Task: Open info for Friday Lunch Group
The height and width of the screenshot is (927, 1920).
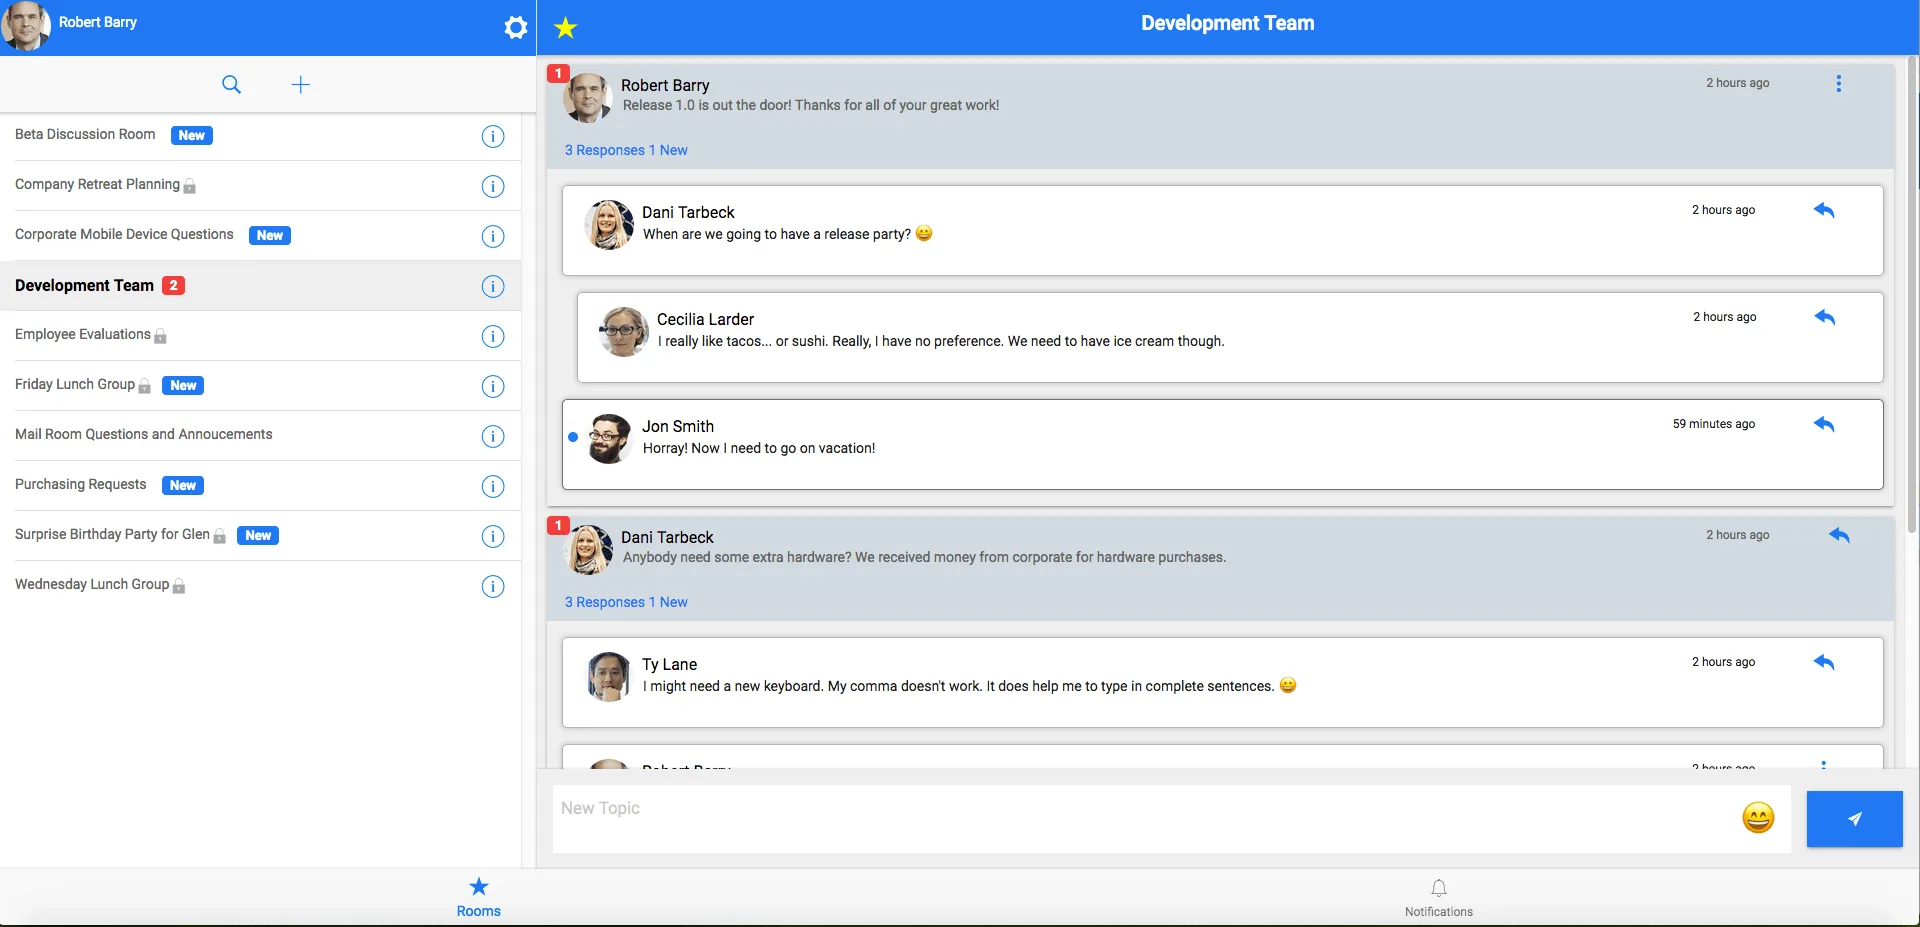Action: [x=493, y=386]
